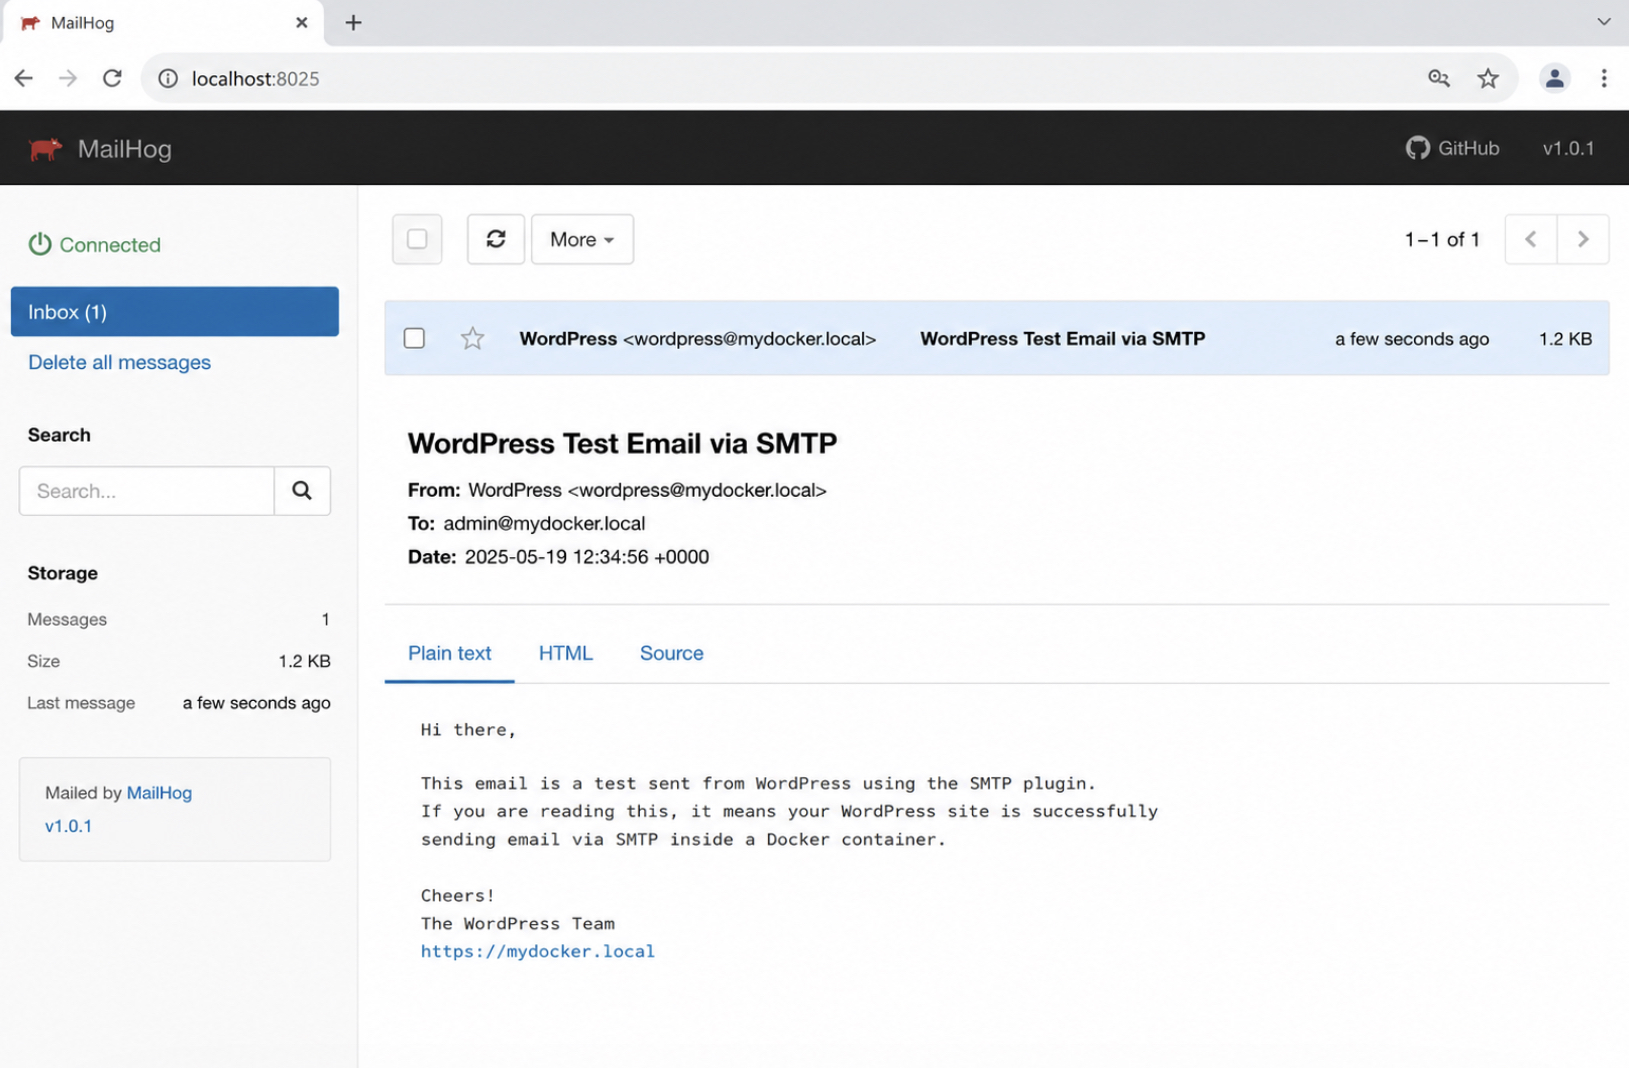The width and height of the screenshot is (1629, 1068).
Task: Toggle the select-all messages checkbox
Action: [417, 239]
